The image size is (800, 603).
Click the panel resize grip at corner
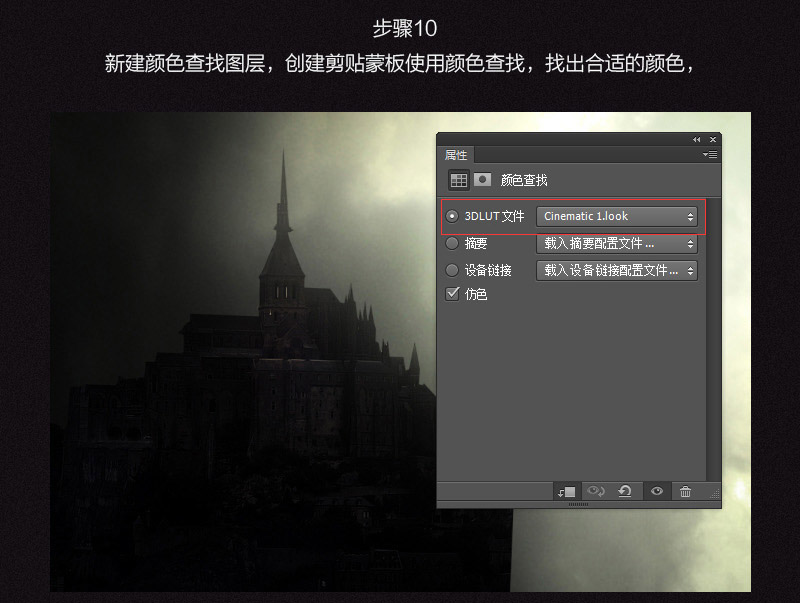tap(715, 493)
